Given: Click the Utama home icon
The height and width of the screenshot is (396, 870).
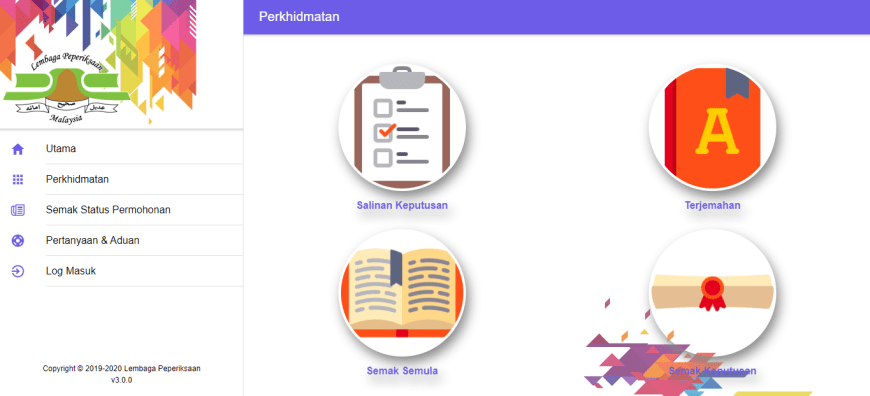Looking at the screenshot, I should coord(18,149).
